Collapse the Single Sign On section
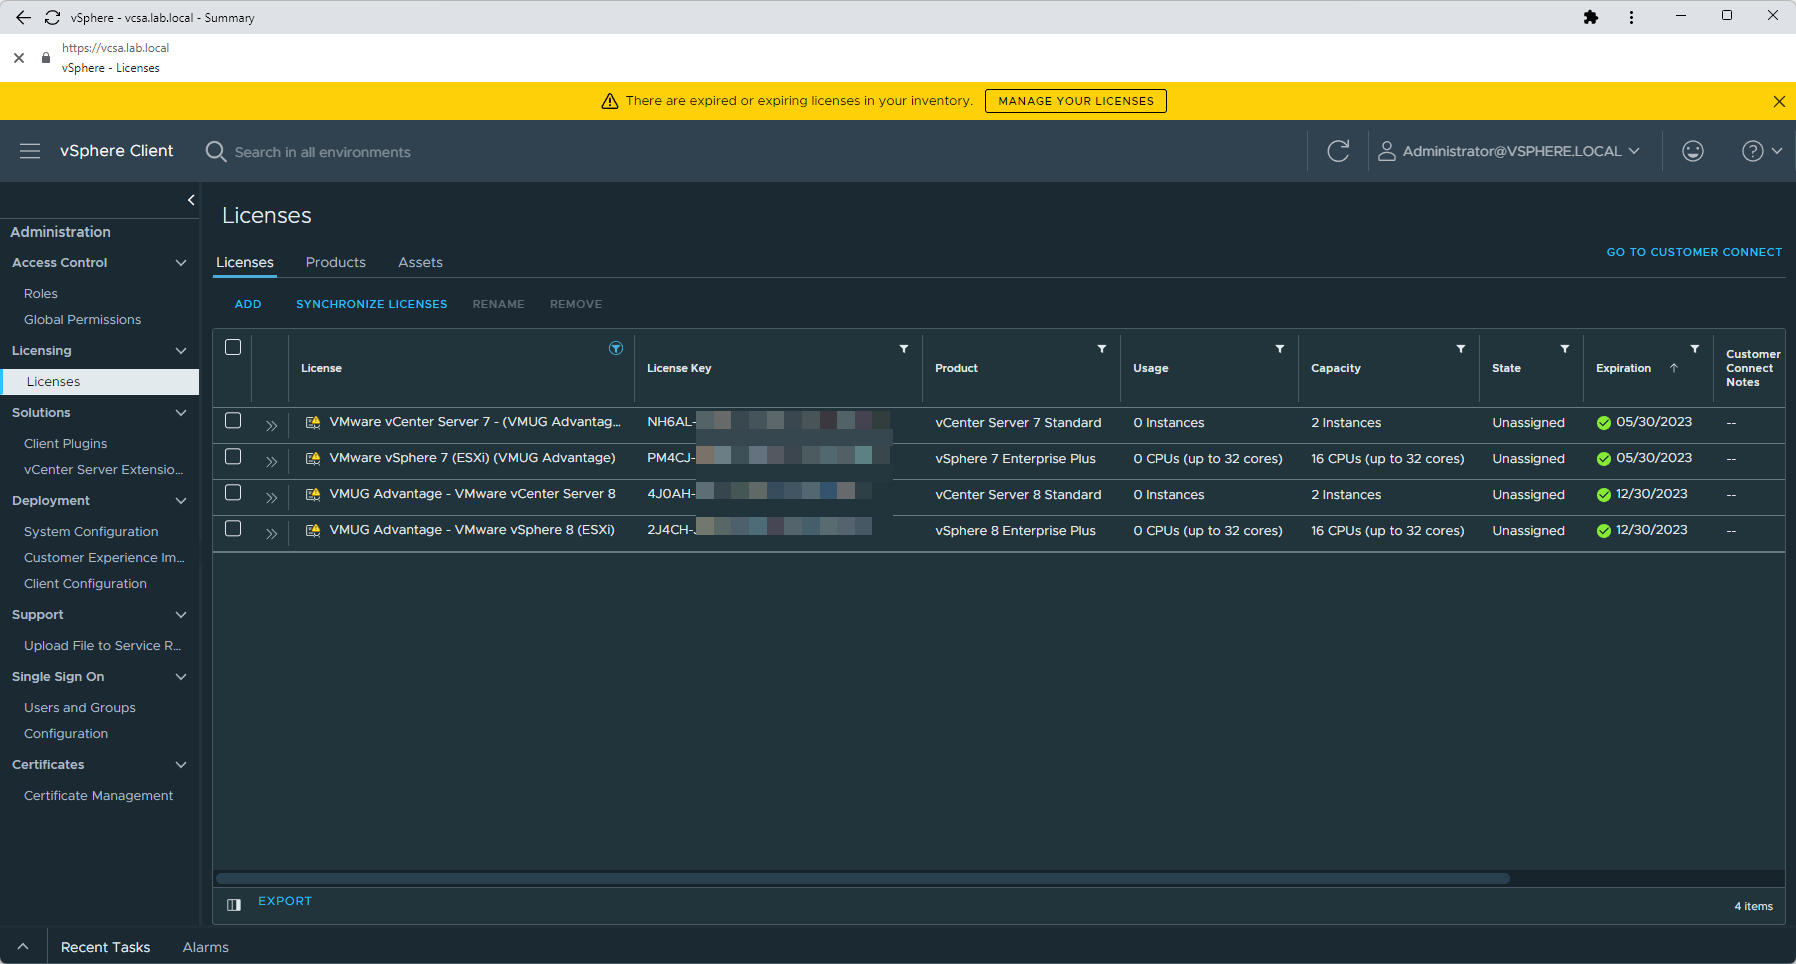 coord(181,677)
